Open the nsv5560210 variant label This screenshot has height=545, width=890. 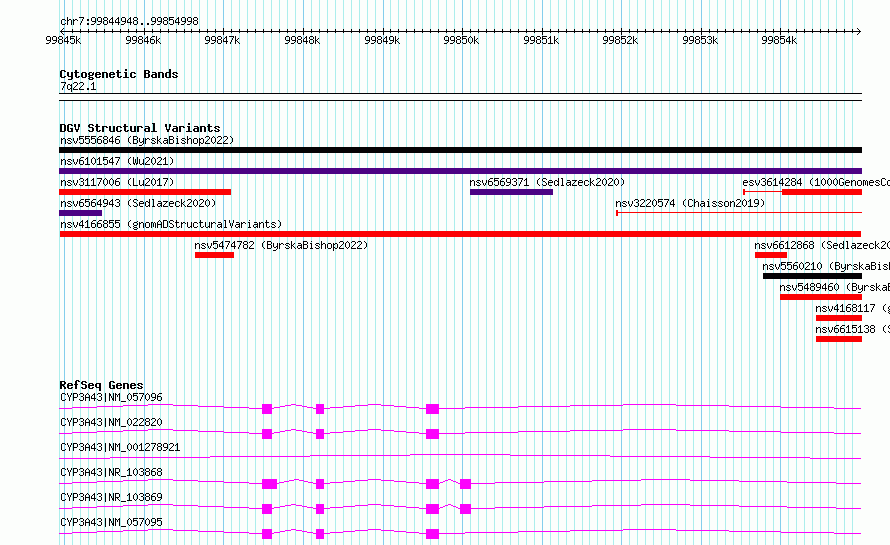pyautogui.click(x=826, y=266)
